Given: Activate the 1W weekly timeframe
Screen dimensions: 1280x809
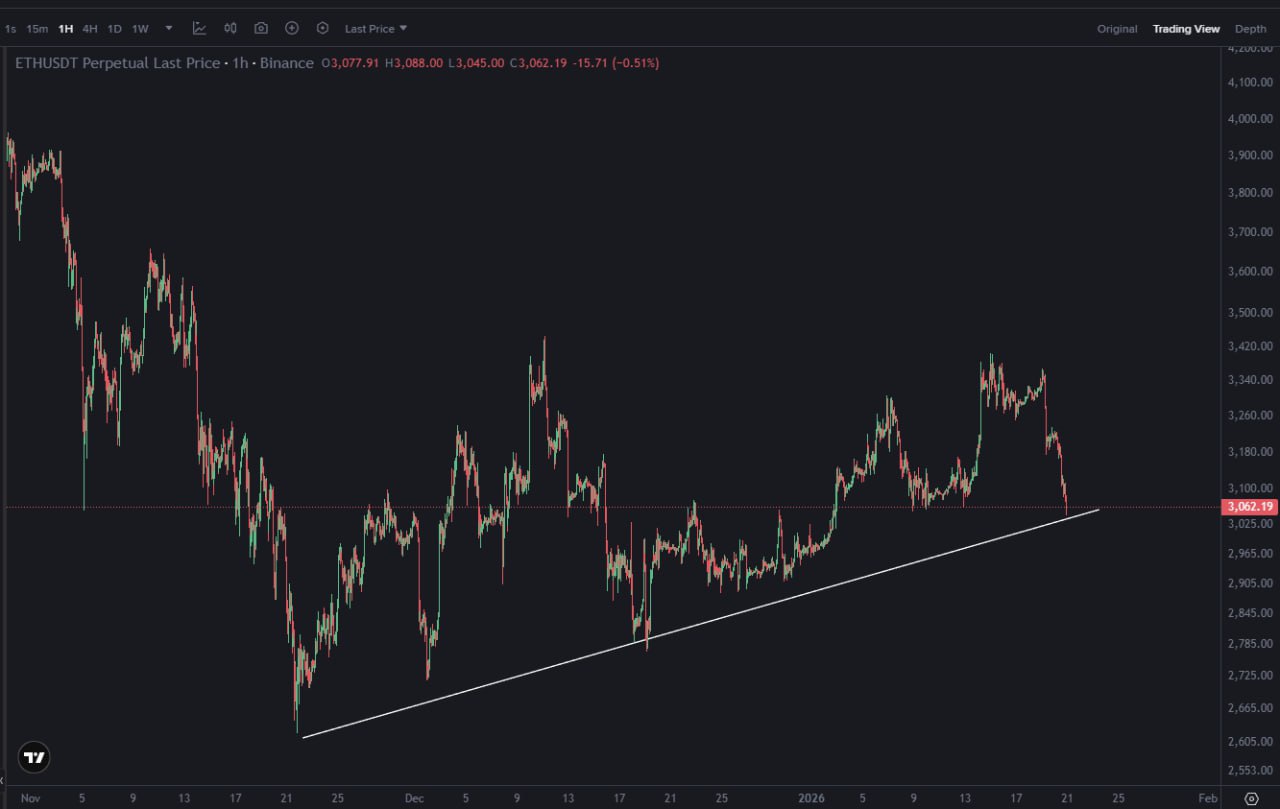Looking at the screenshot, I should tap(139, 28).
